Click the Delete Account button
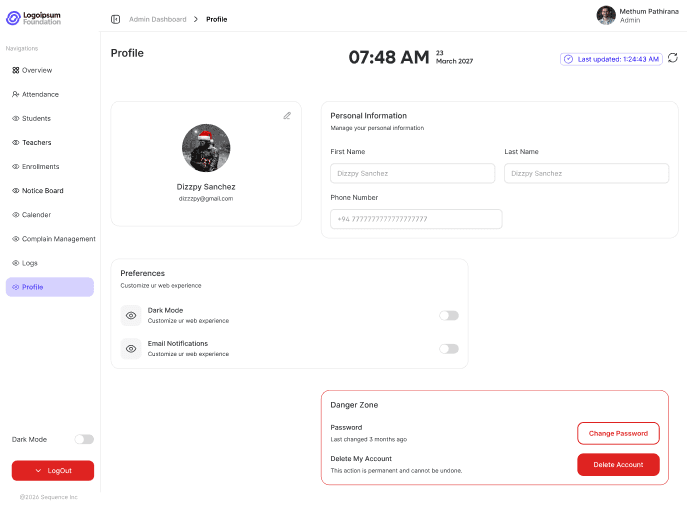 (618, 464)
